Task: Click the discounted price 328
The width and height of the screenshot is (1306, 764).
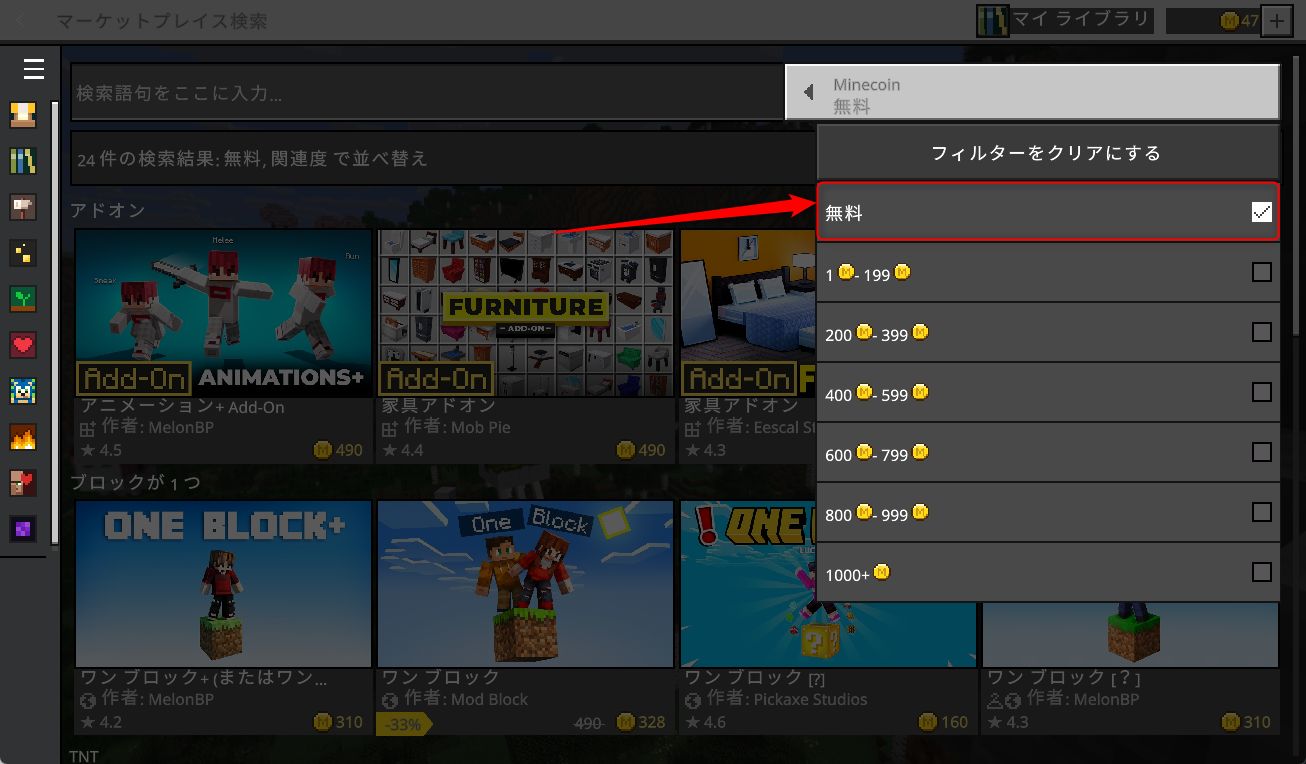Action: (641, 722)
